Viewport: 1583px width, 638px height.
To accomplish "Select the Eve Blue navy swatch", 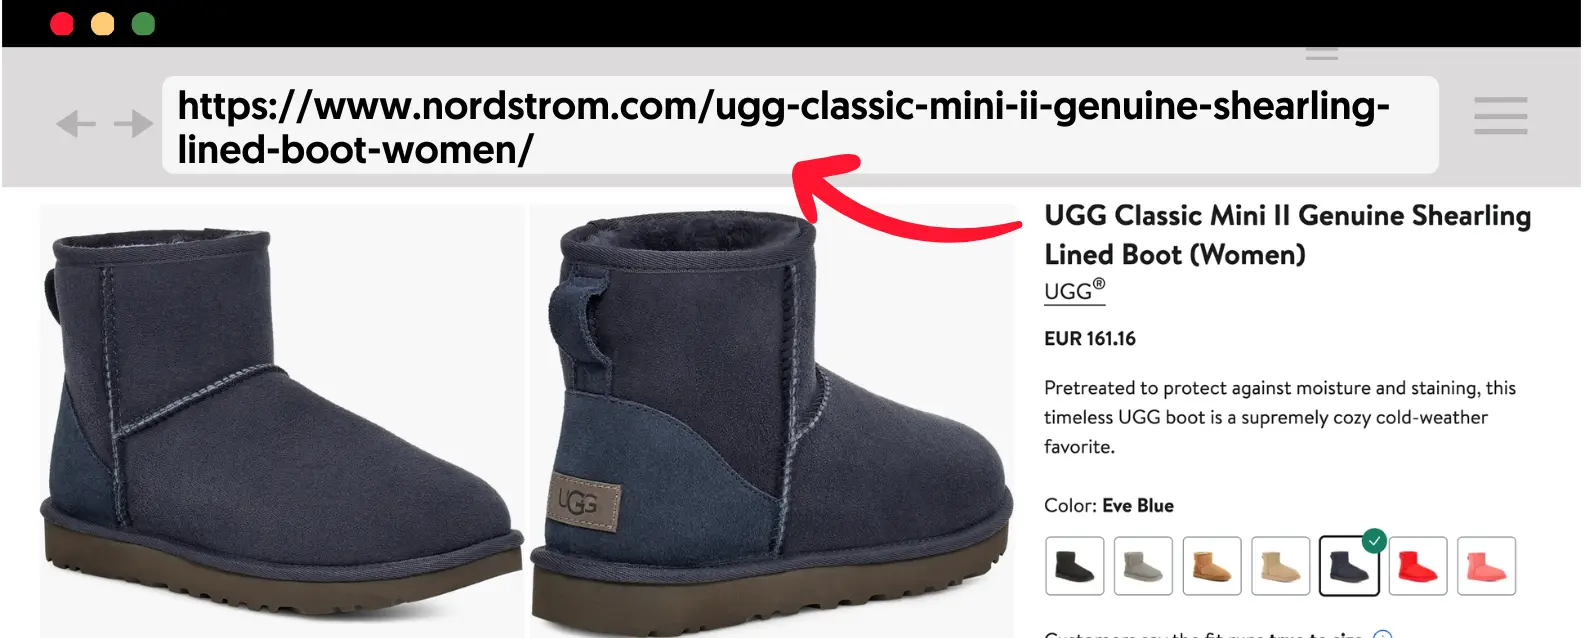I will (x=1349, y=566).
